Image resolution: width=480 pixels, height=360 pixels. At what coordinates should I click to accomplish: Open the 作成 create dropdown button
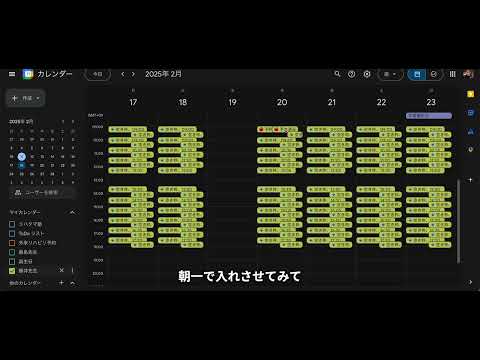(25, 98)
